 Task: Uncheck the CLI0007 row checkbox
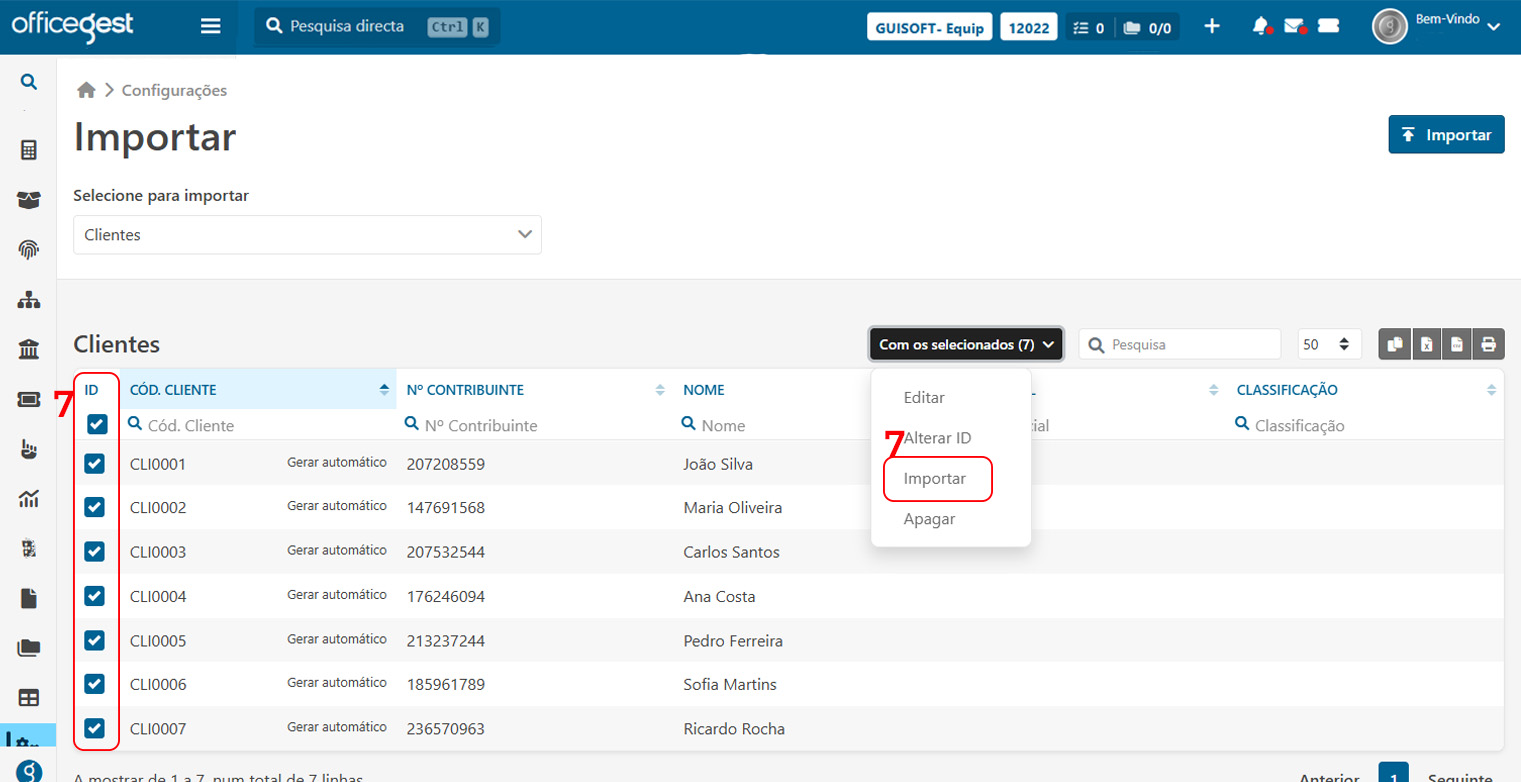(x=94, y=728)
